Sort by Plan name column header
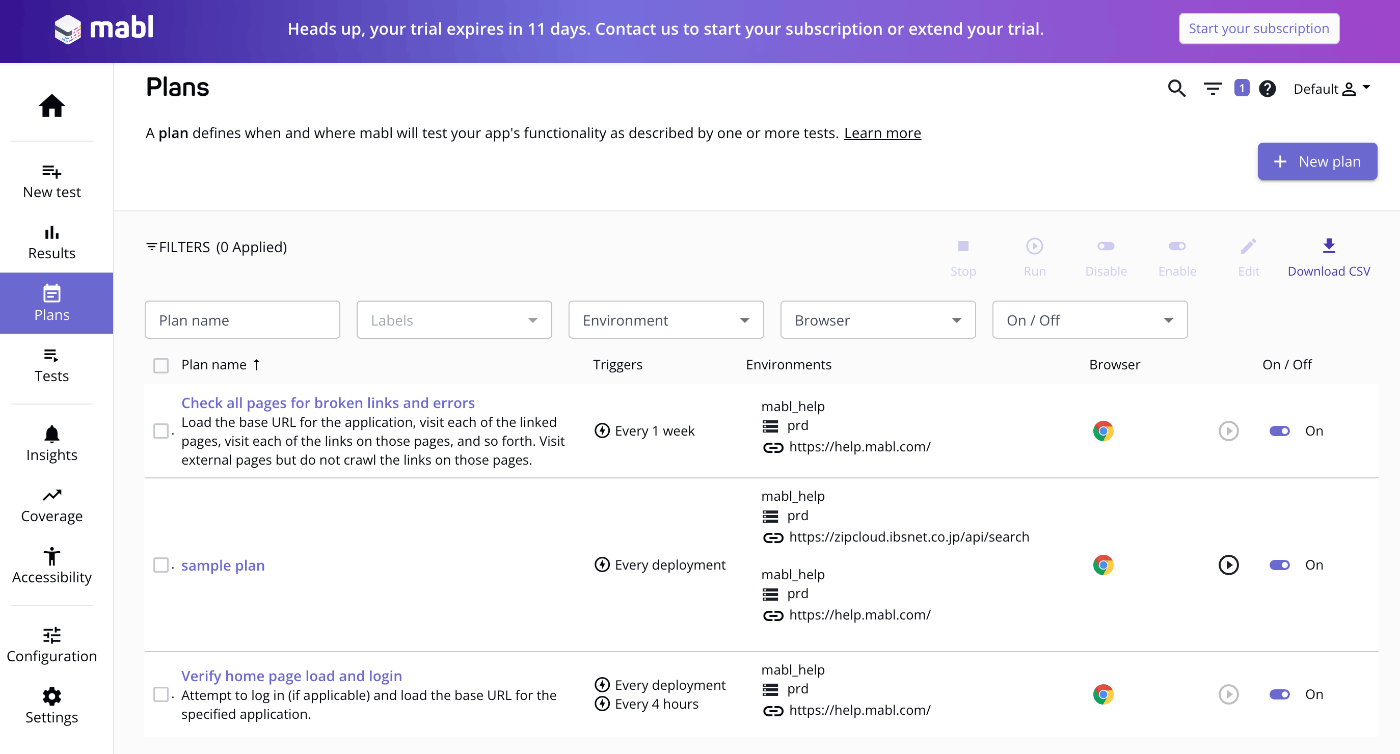The width and height of the screenshot is (1400, 754). click(x=221, y=365)
